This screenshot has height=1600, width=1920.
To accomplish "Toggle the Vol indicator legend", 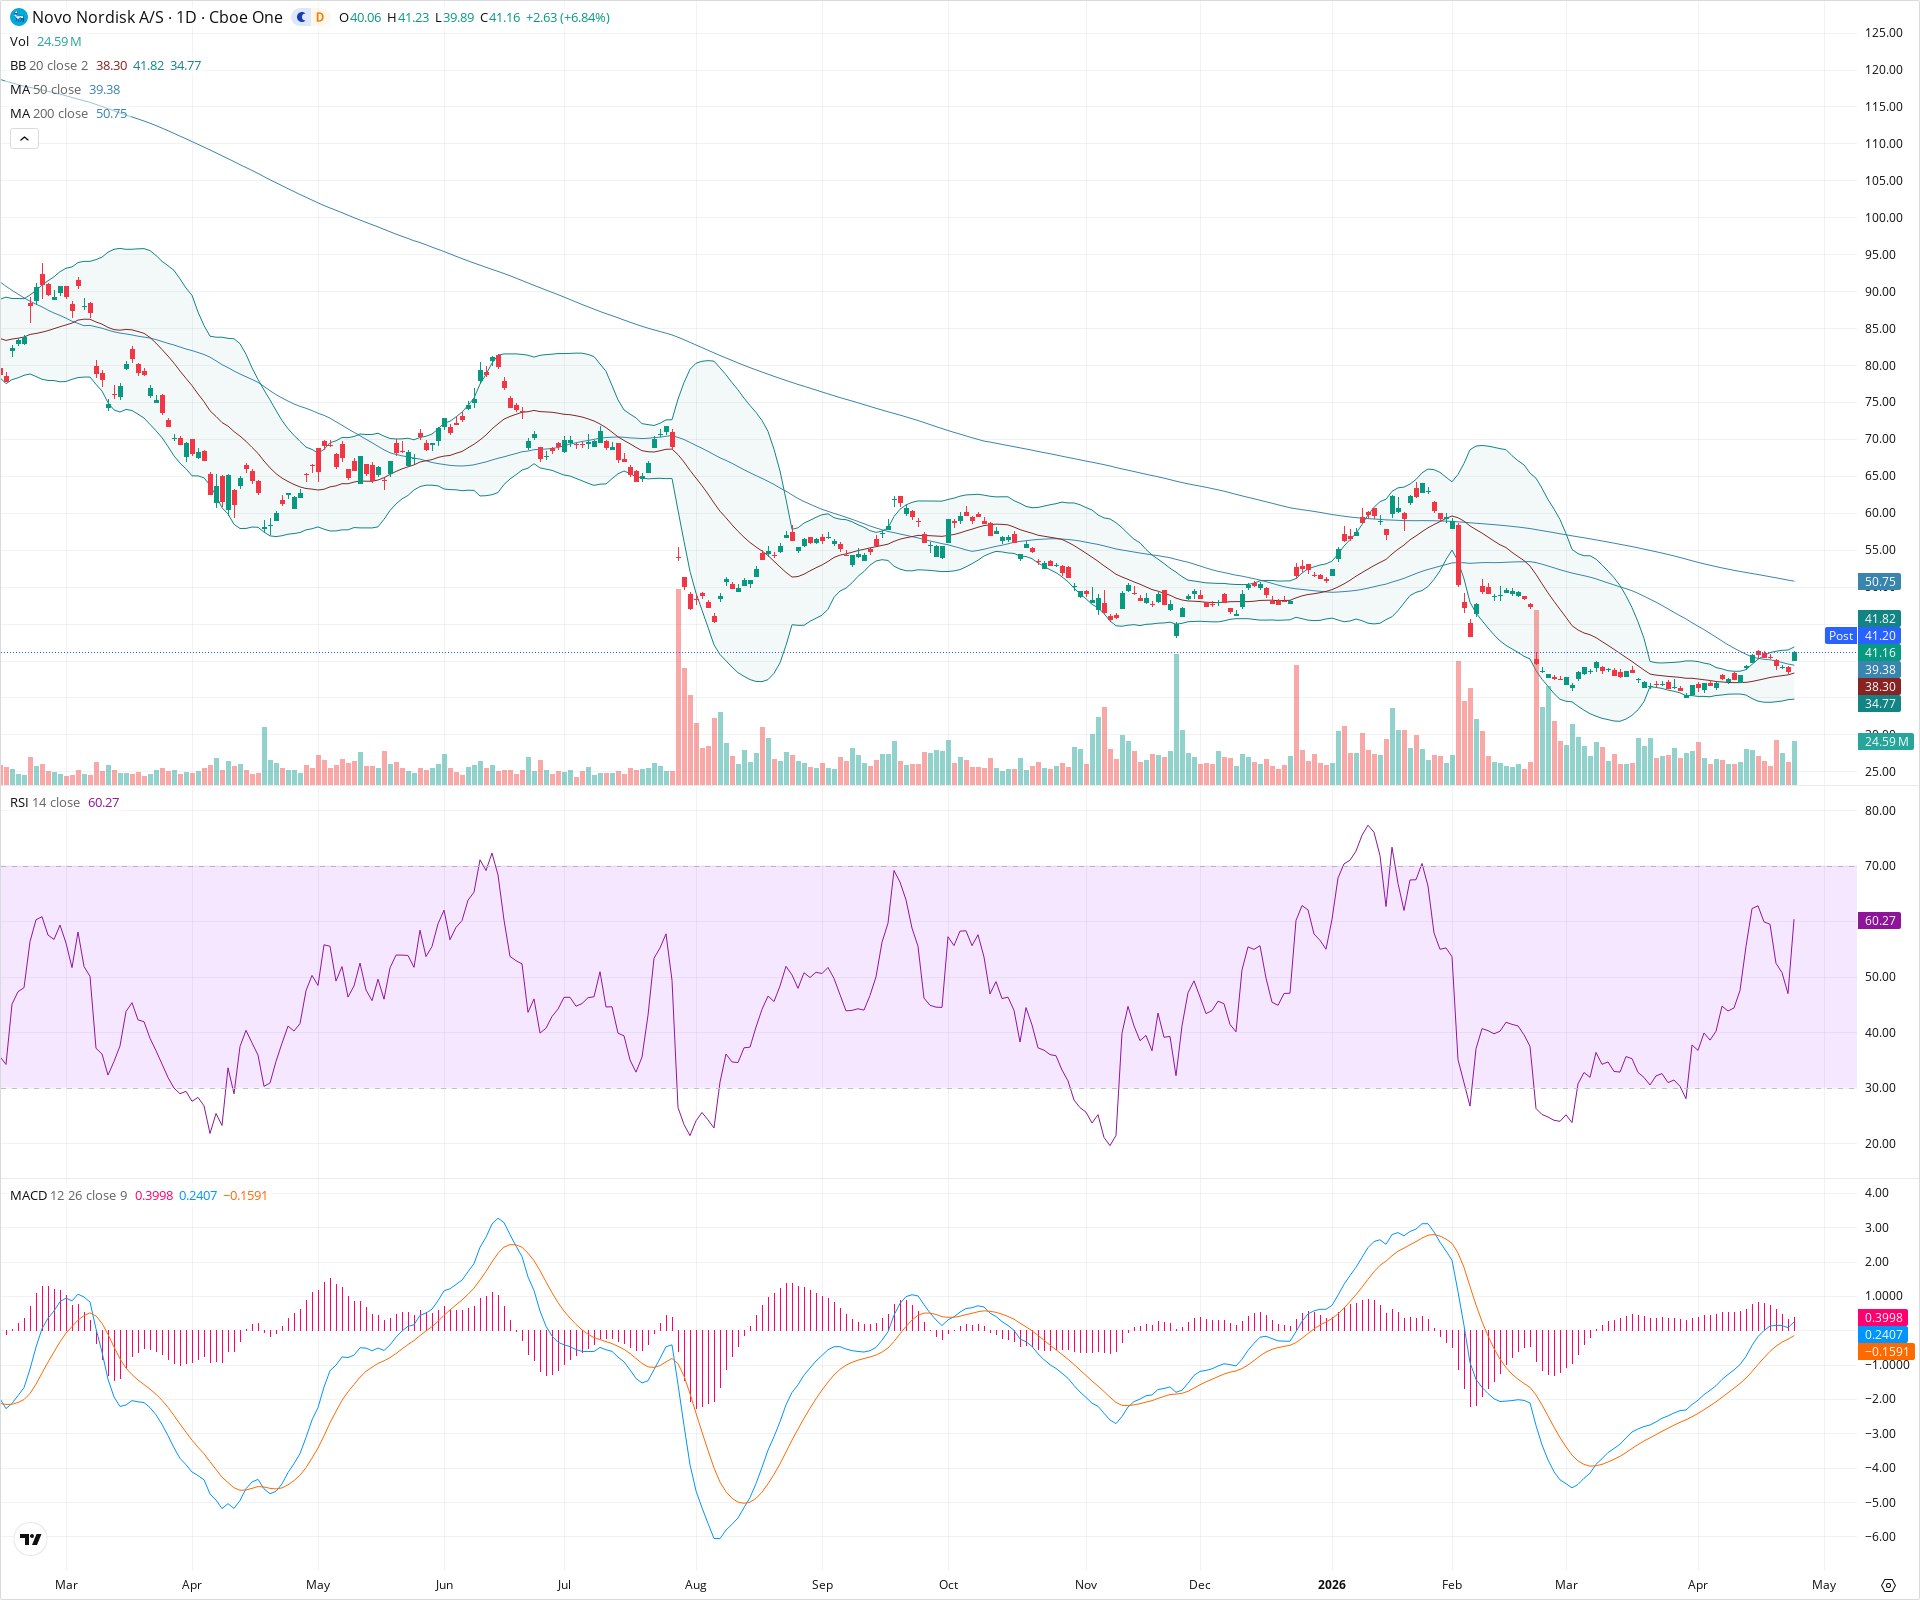I will click(x=19, y=41).
